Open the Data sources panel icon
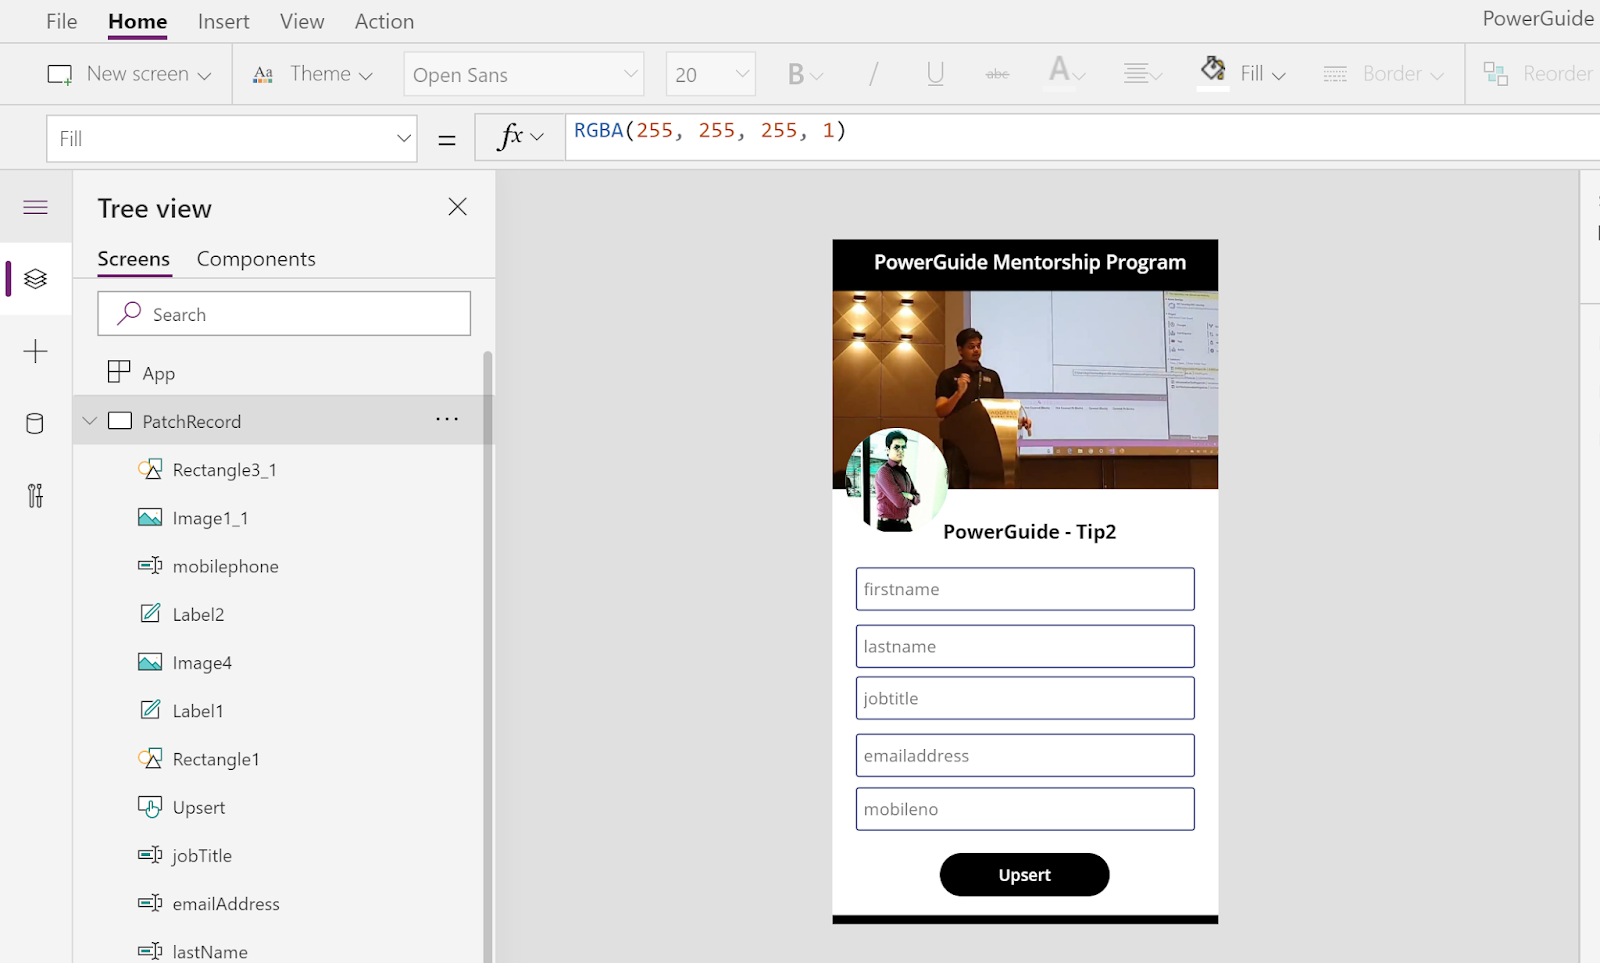 35,423
